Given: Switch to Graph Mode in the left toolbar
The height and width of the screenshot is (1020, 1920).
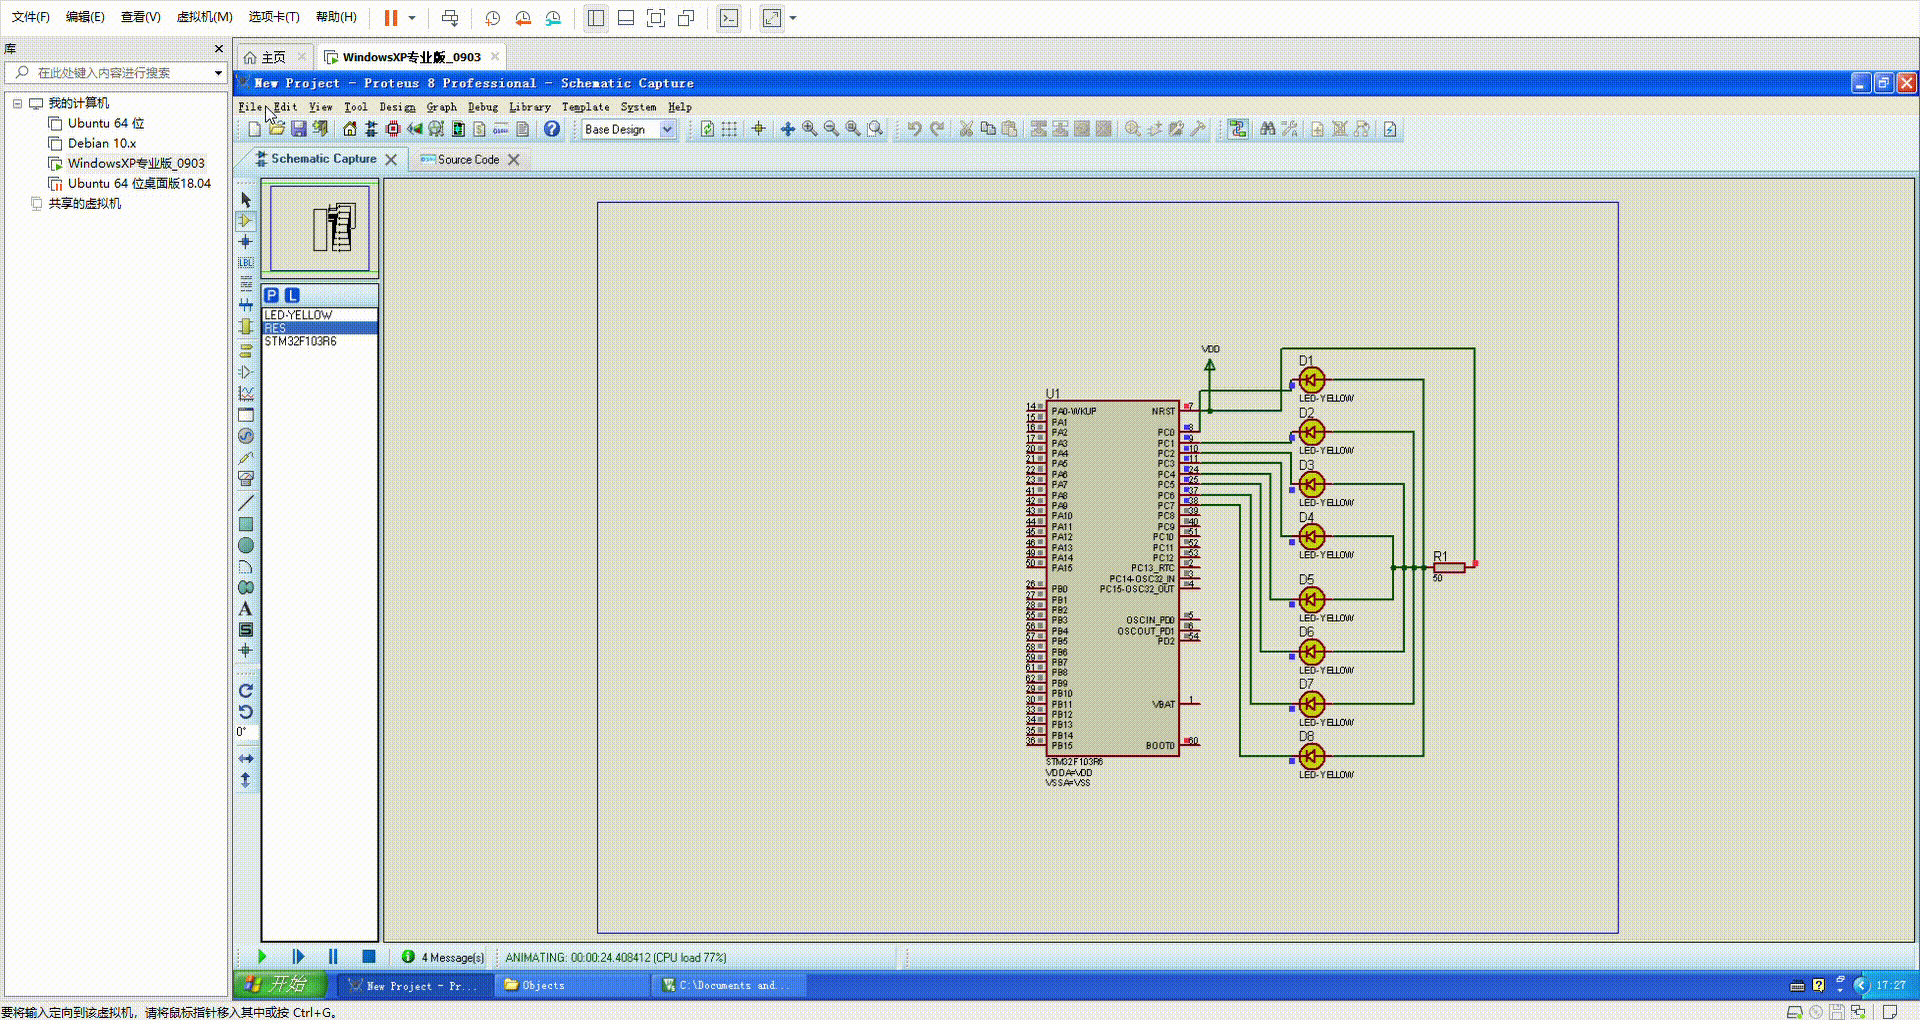Looking at the screenshot, I should coord(246,393).
